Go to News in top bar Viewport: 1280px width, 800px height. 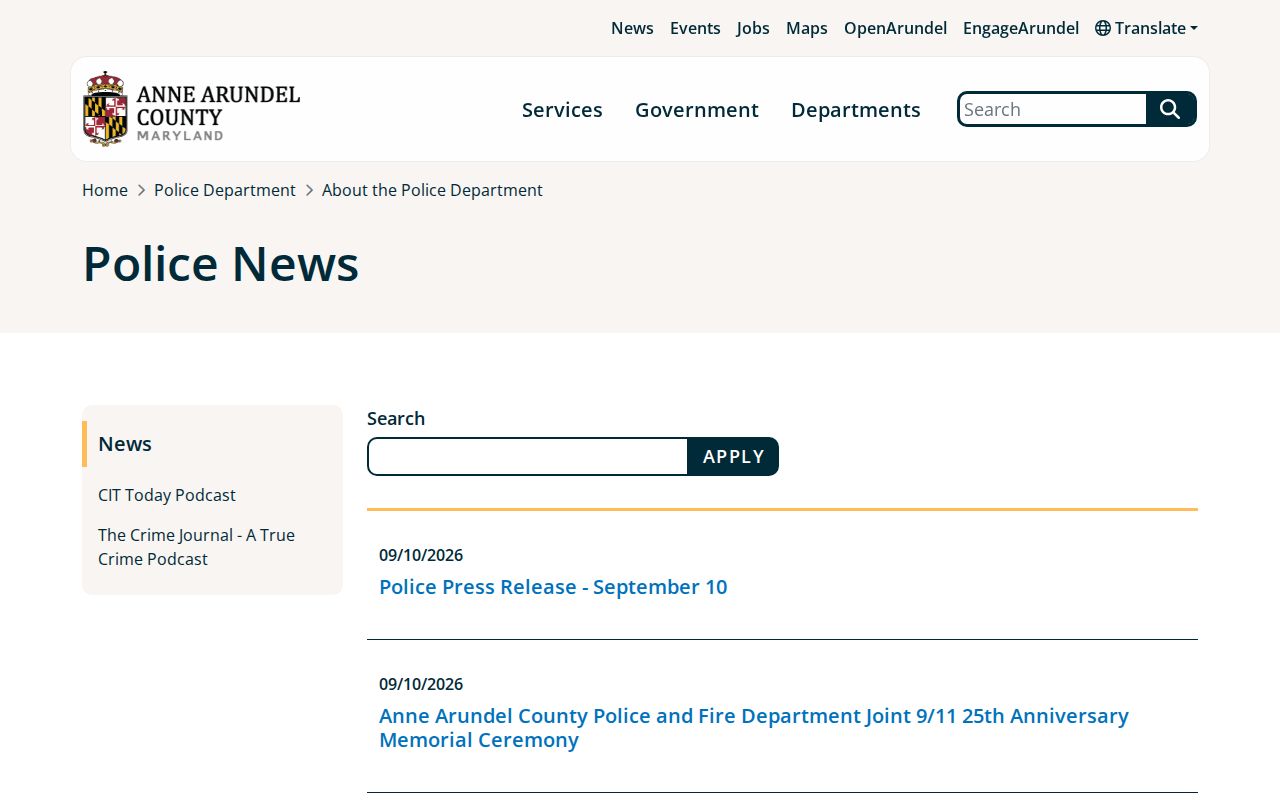[632, 28]
